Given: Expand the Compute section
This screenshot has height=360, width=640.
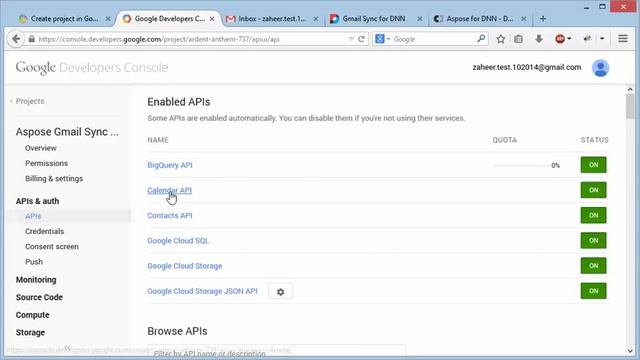Looking at the screenshot, I should tap(33, 315).
